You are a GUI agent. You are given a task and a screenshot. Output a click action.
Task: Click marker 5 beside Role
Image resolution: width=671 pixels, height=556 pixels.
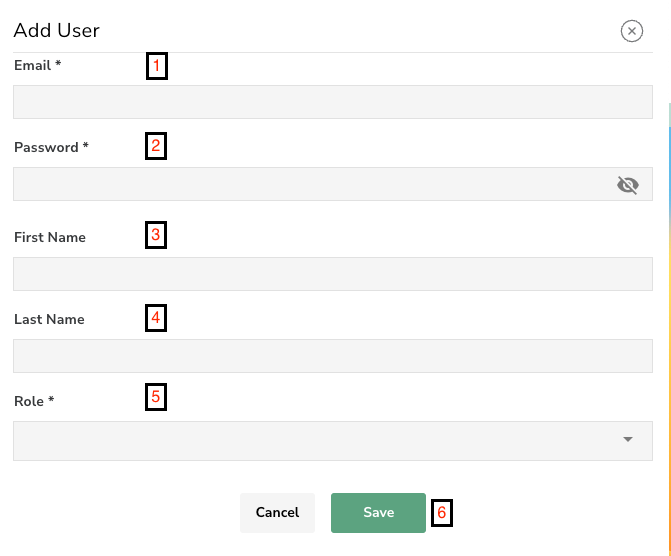(x=156, y=397)
